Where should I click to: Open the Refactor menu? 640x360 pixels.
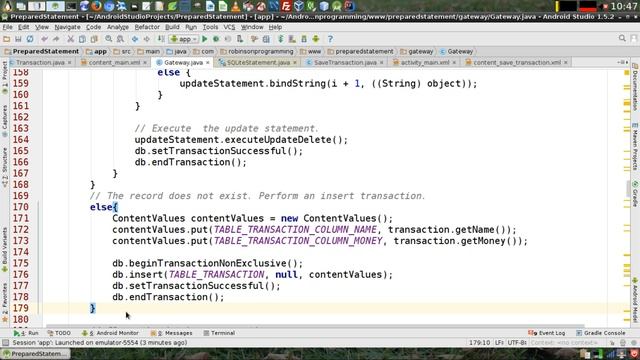pyautogui.click(x=147, y=27)
